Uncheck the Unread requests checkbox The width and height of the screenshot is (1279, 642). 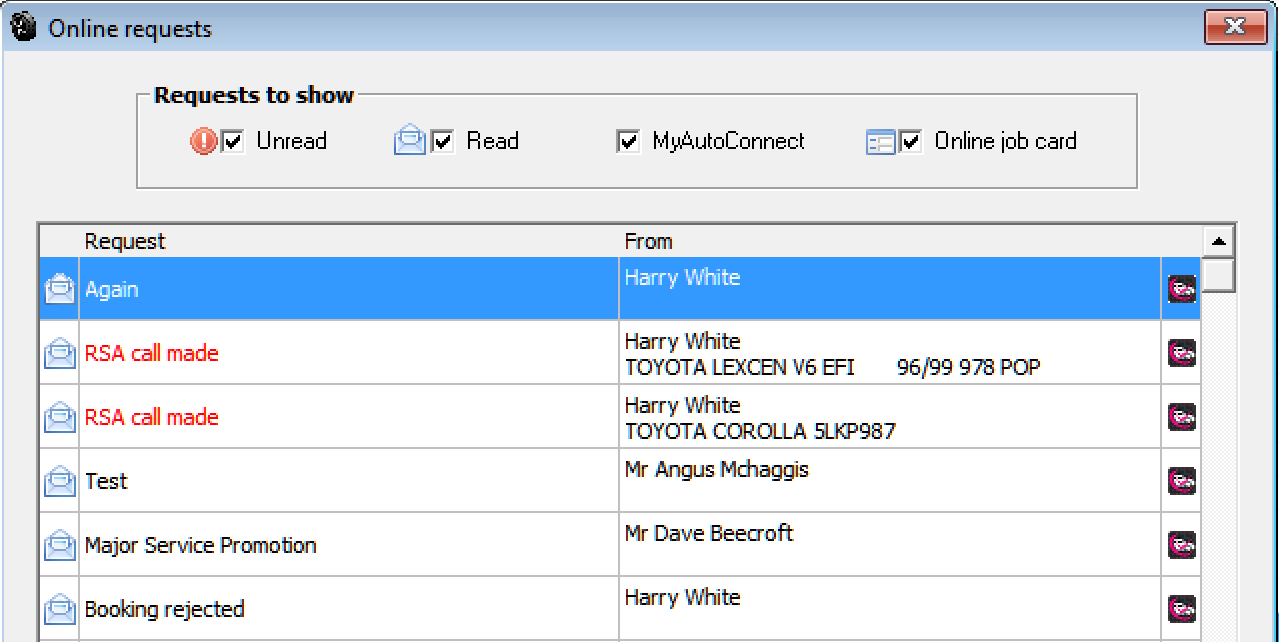(x=233, y=142)
